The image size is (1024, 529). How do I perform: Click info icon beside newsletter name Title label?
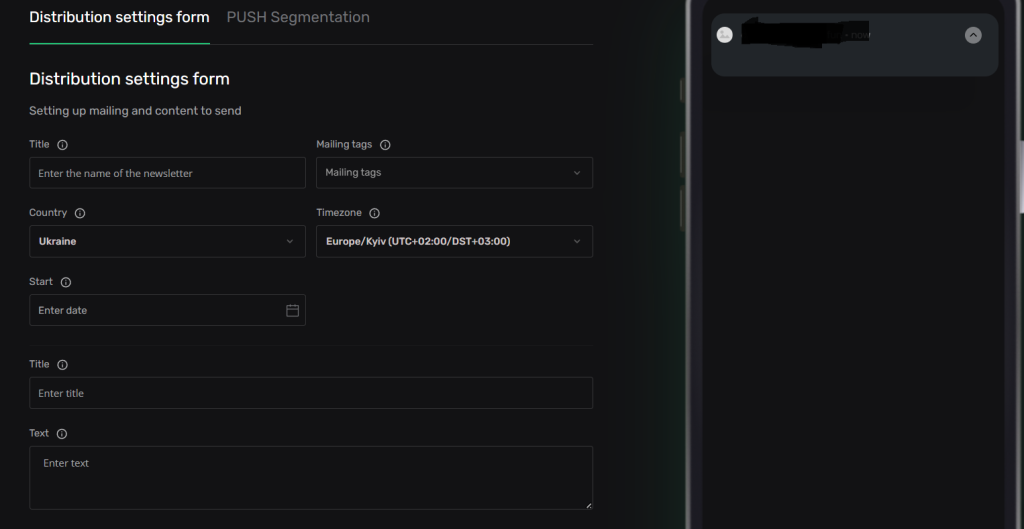(x=62, y=145)
